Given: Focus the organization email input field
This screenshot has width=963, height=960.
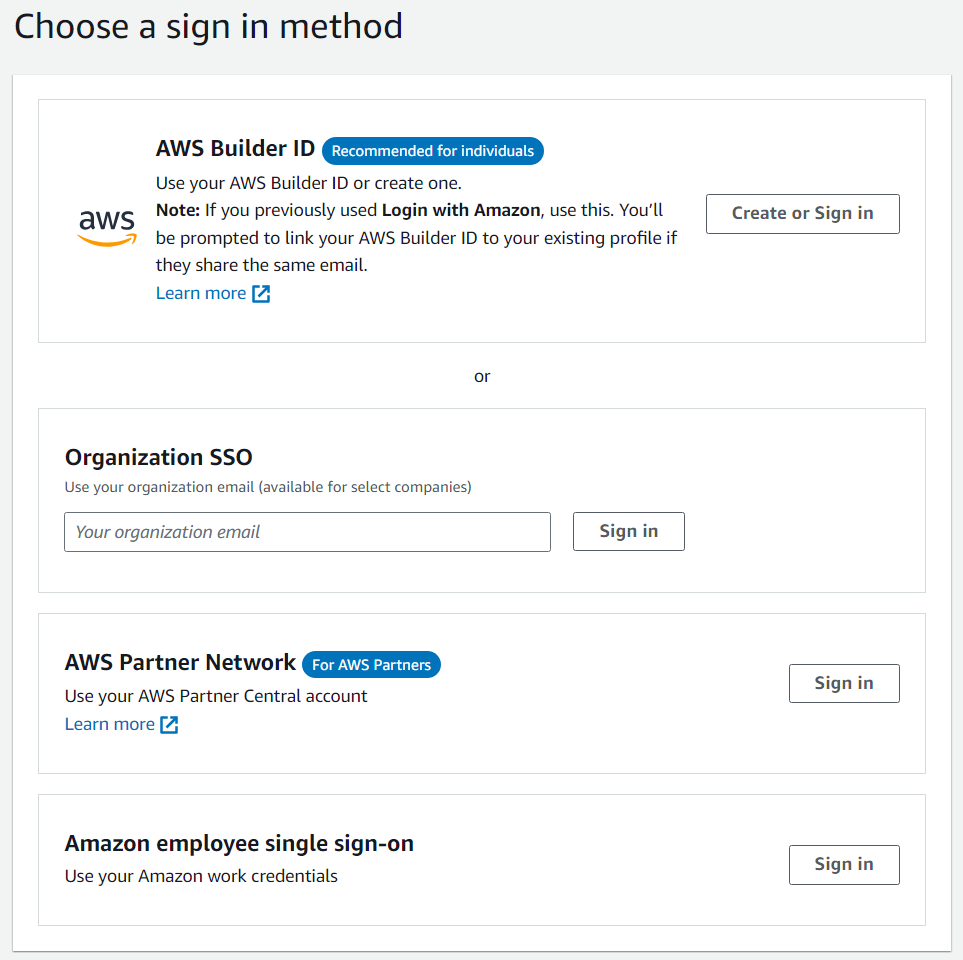Looking at the screenshot, I should 307,532.
